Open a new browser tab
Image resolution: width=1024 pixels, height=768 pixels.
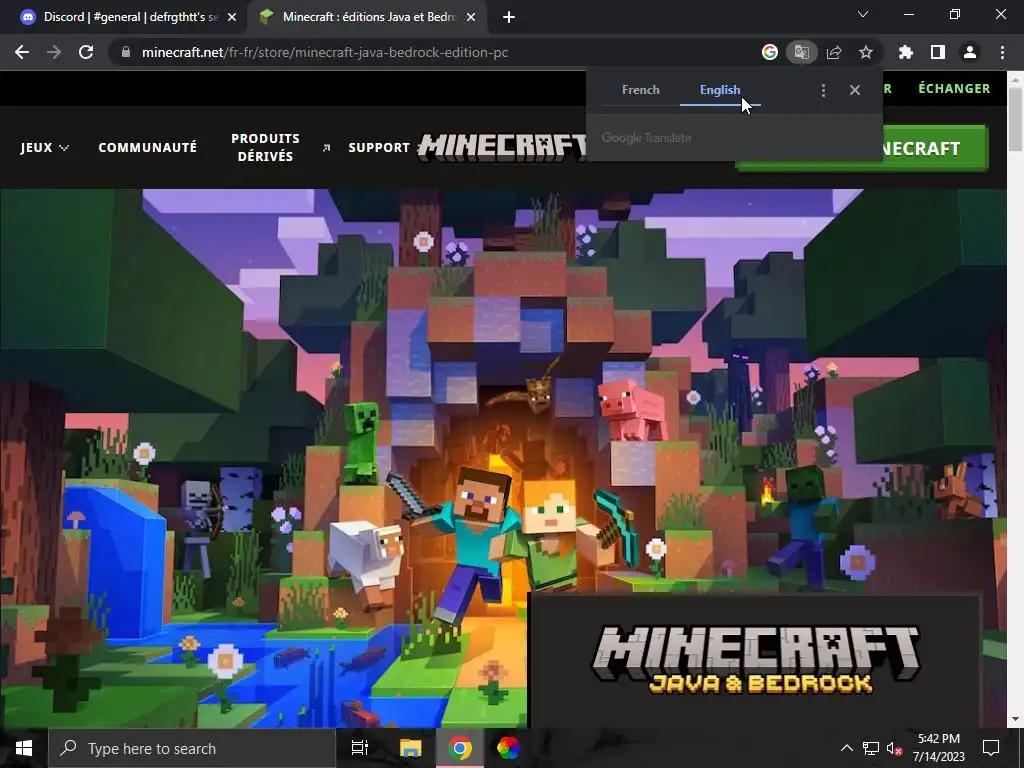click(x=509, y=17)
